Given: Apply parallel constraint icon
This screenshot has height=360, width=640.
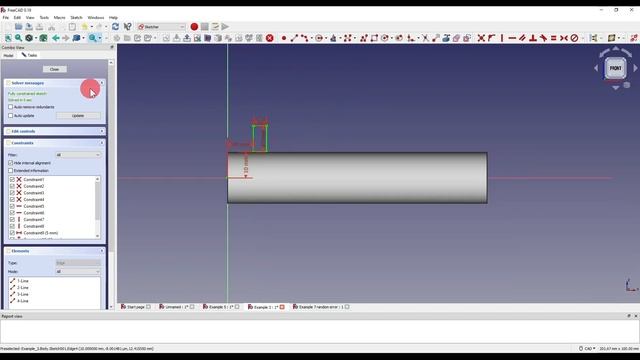Looking at the screenshot, I should coord(522,38).
